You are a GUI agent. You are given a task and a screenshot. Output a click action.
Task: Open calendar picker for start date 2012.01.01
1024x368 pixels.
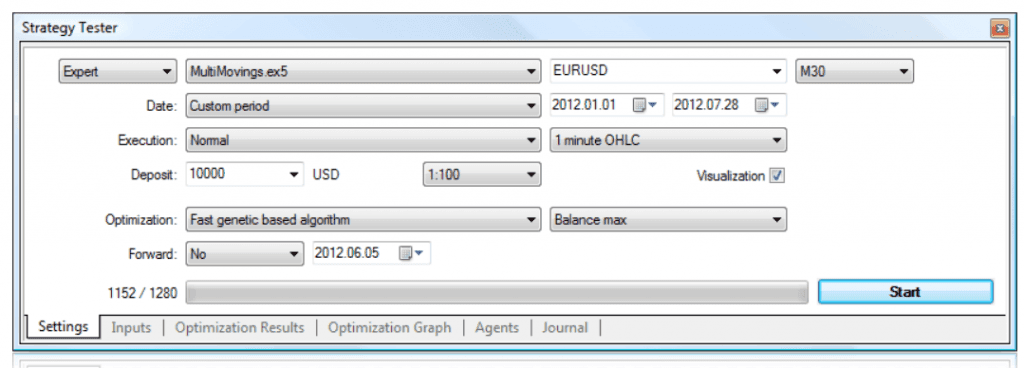click(x=647, y=105)
